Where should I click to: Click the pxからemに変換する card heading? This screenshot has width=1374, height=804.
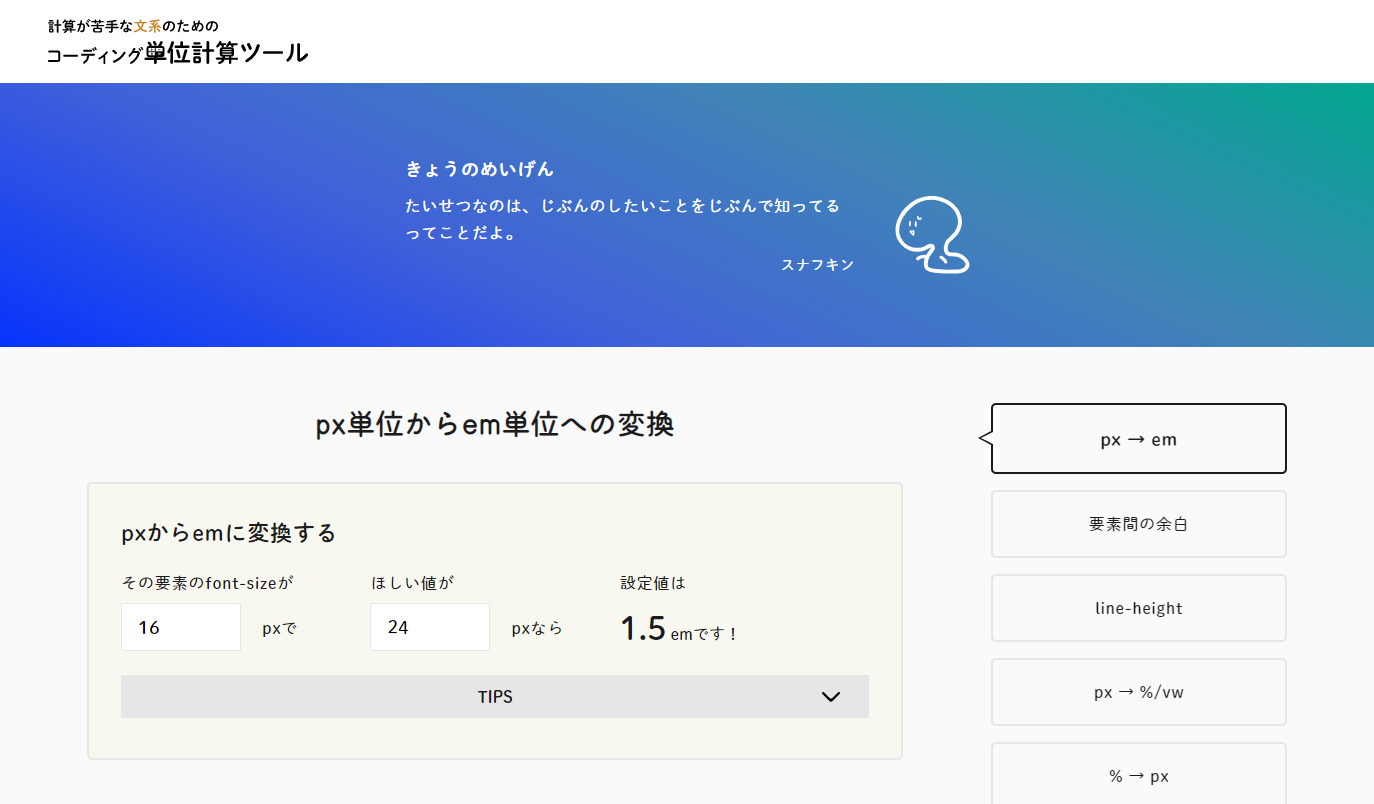pyautogui.click(x=228, y=533)
